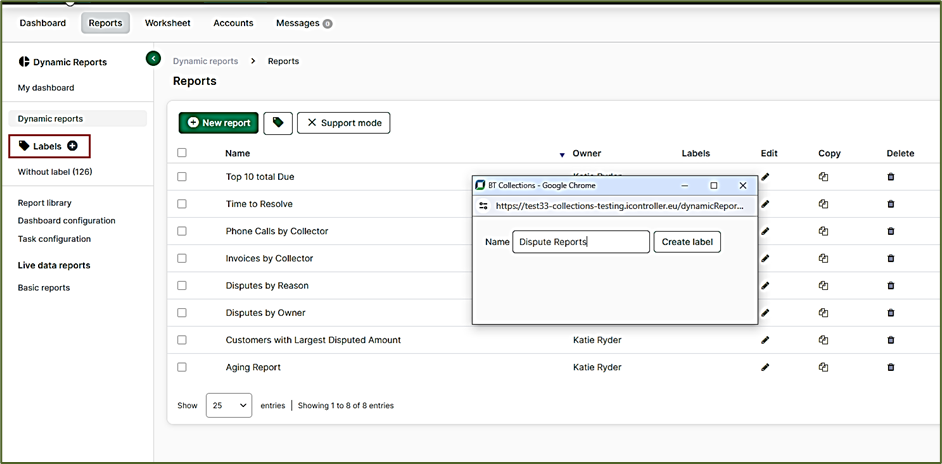The width and height of the screenshot is (942, 464).
Task: Copy the Invoices by Collector report
Action: tap(824, 258)
